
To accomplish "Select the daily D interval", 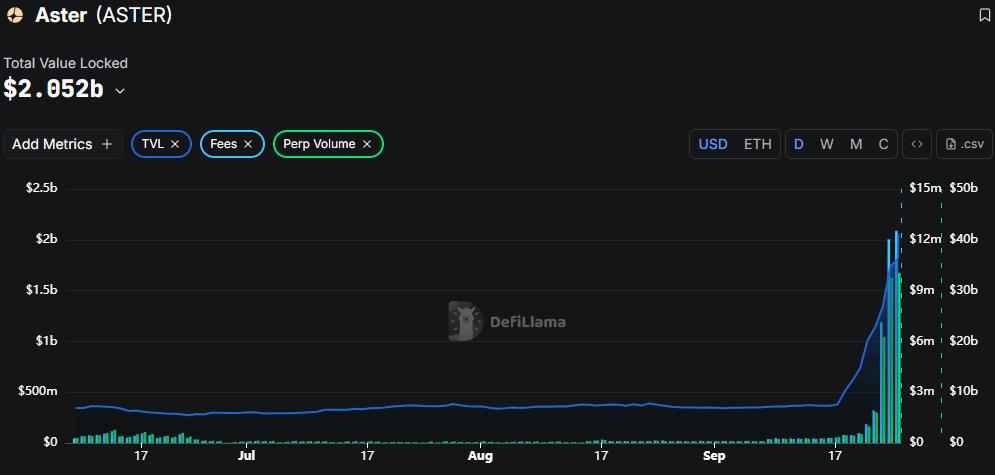I will pos(799,144).
